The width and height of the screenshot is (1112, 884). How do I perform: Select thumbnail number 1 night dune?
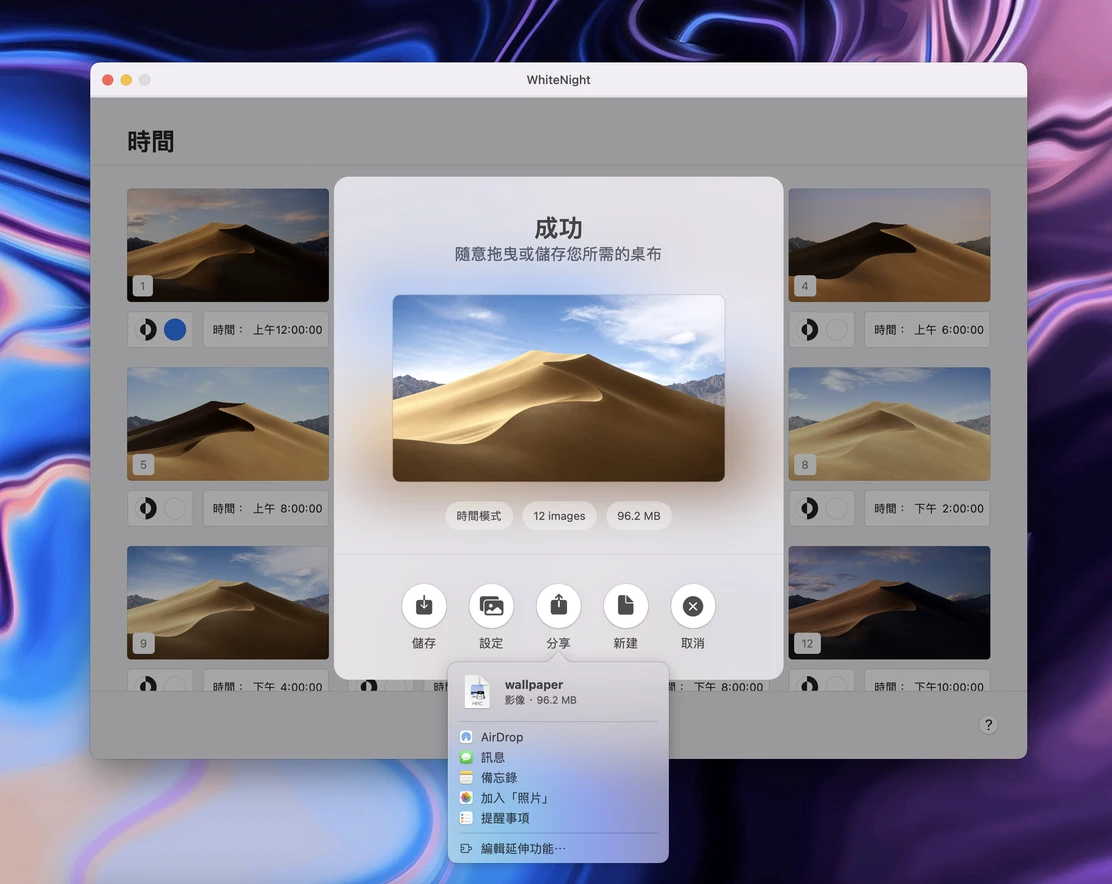click(228, 245)
